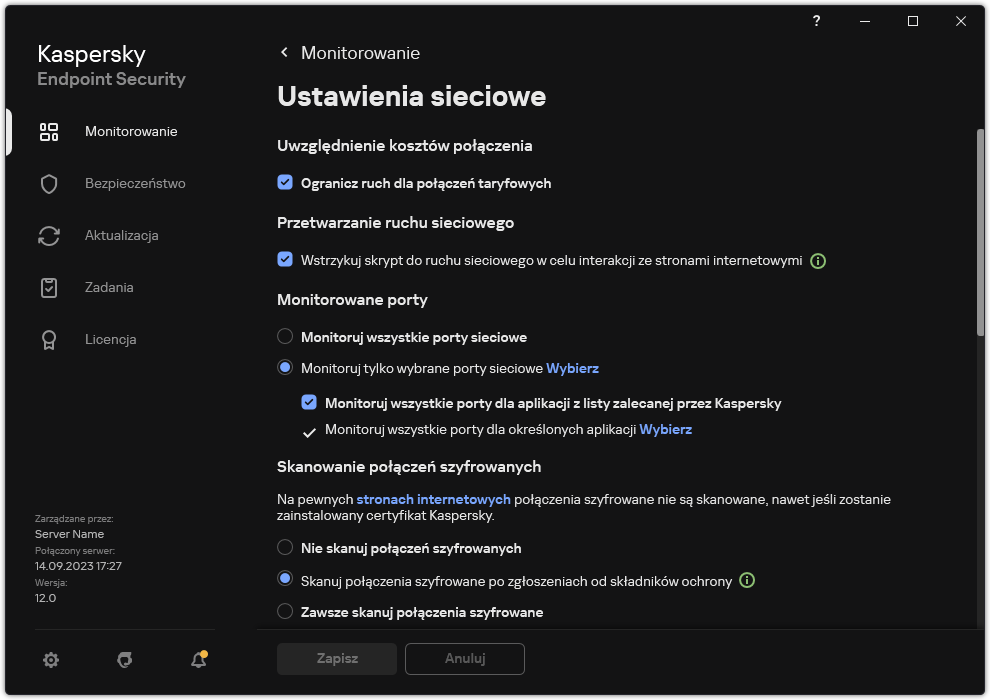Open the Monitorowanie section icon in sidebar
This screenshot has width=990, height=700.
click(x=49, y=131)
